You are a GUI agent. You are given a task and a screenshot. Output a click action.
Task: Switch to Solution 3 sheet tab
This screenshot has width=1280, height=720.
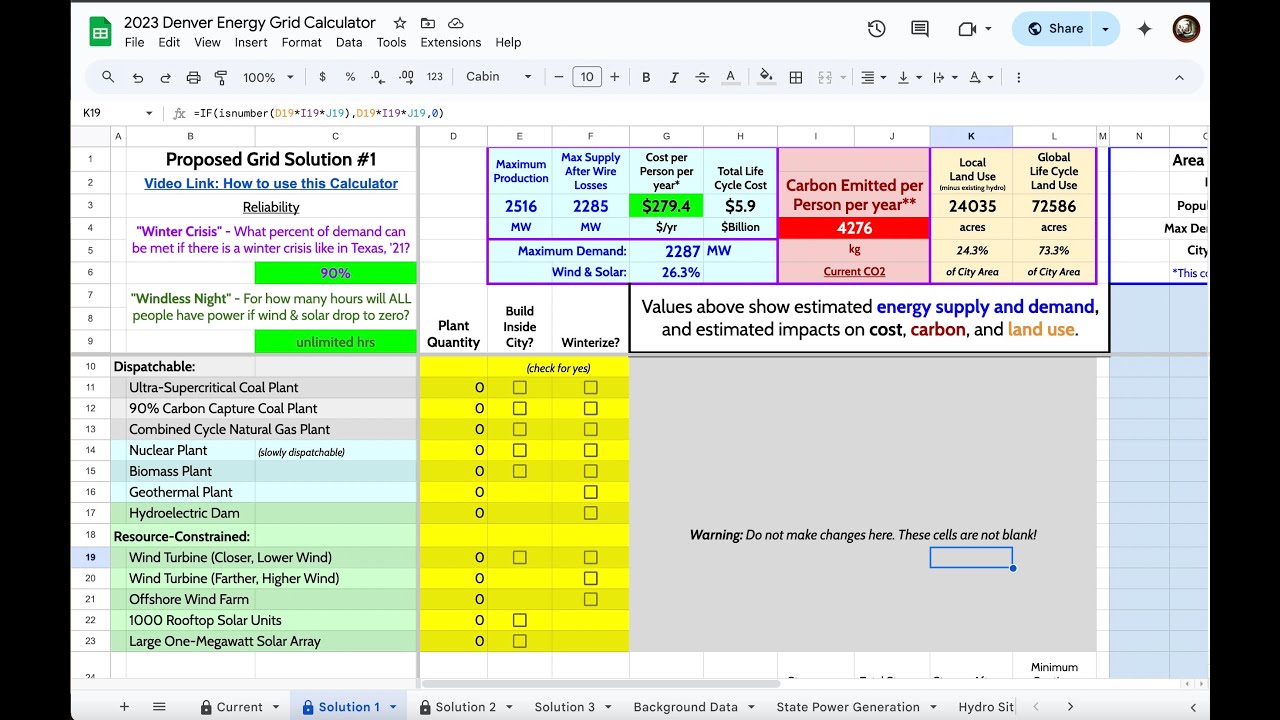point(565,707)
